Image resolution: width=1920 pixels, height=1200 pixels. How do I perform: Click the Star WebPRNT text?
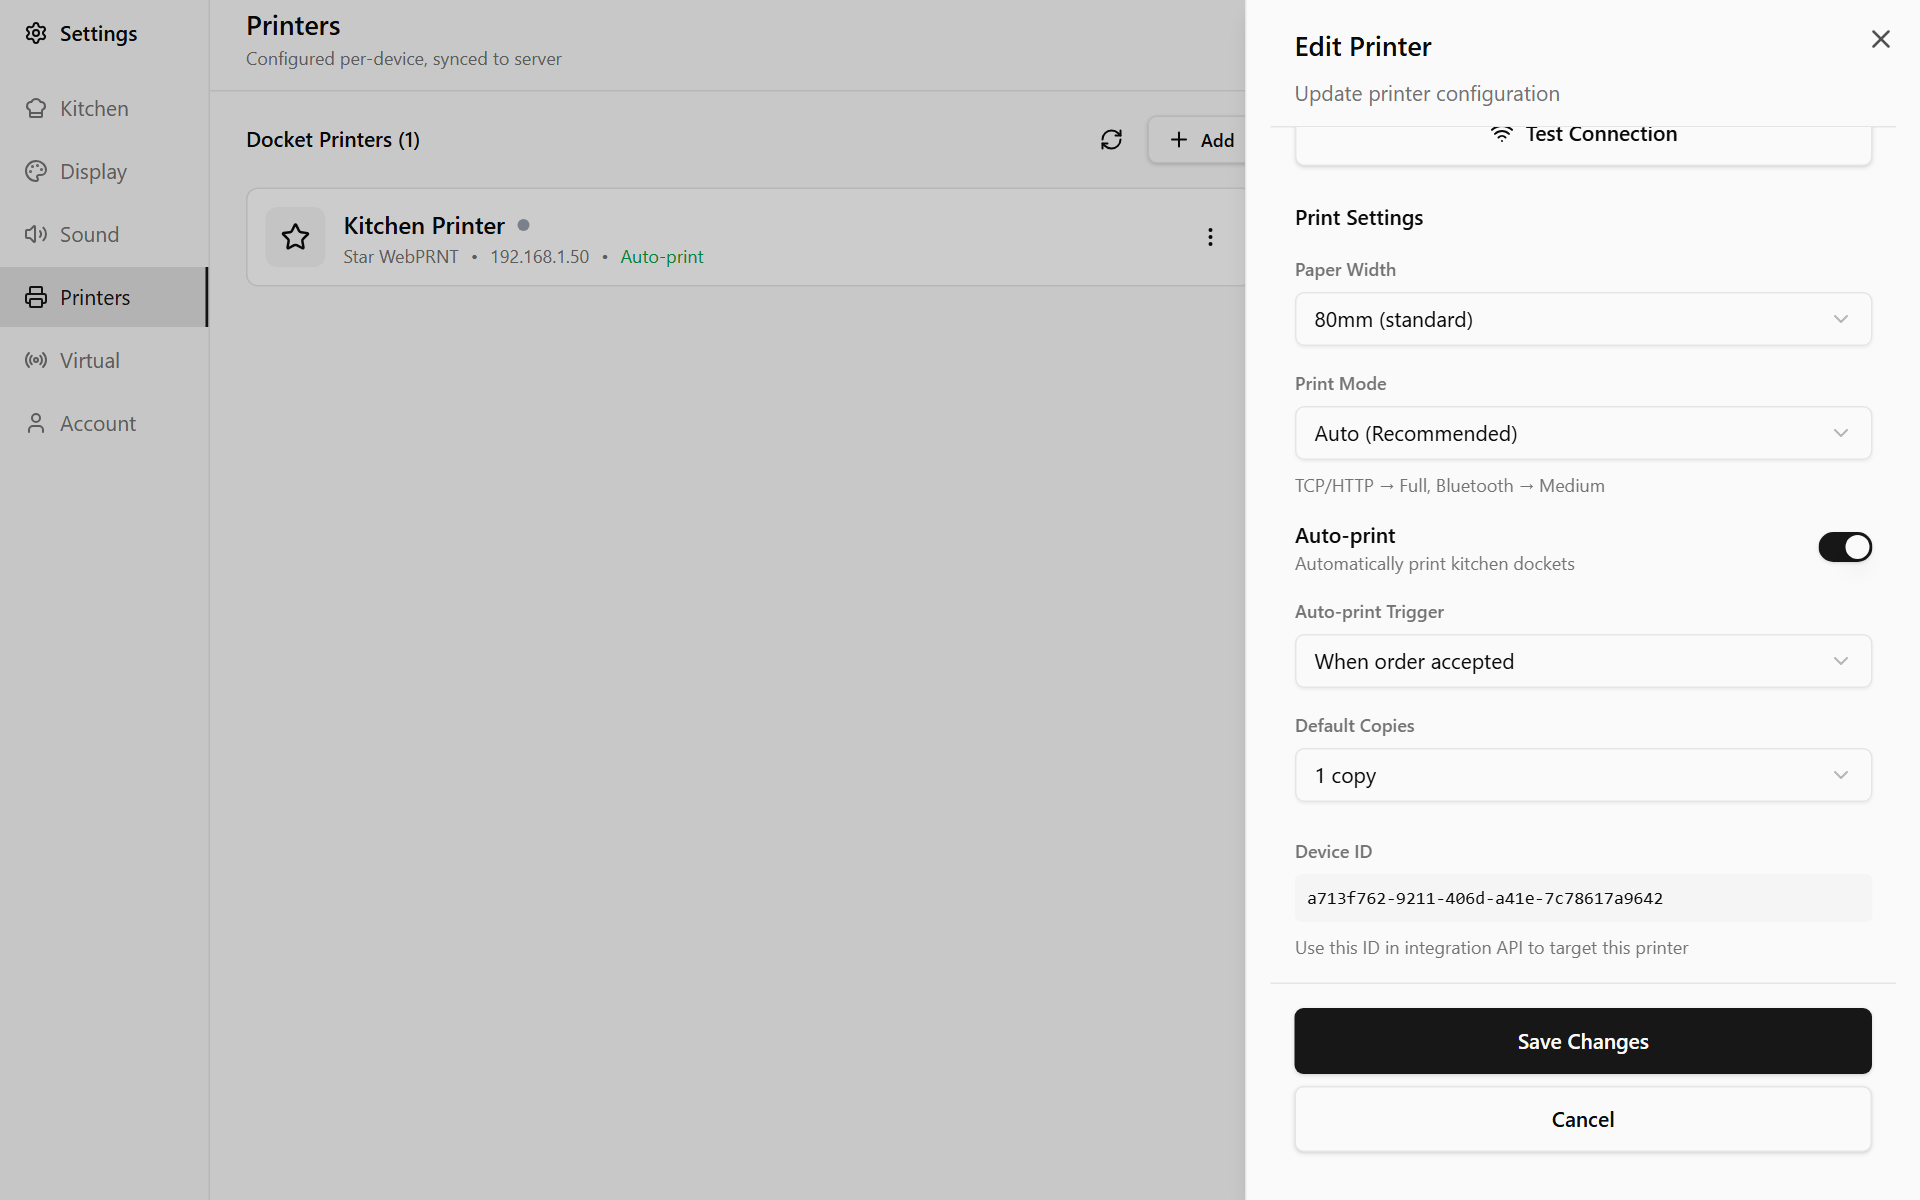[401, 257]
